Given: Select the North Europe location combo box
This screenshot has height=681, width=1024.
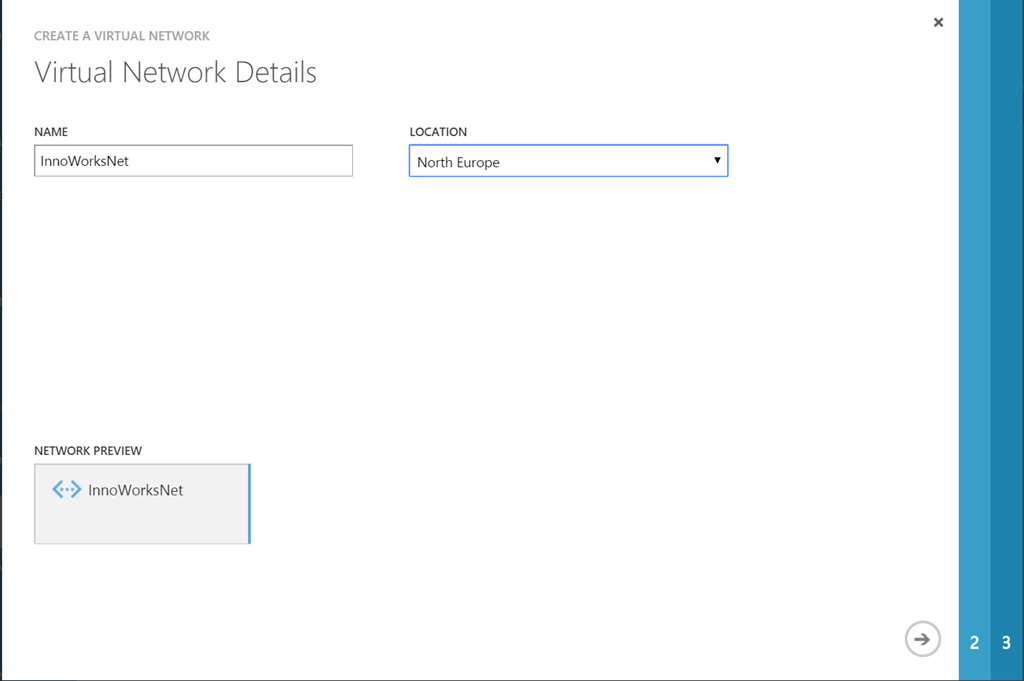Looking at the screenshot, I should 568,161.
